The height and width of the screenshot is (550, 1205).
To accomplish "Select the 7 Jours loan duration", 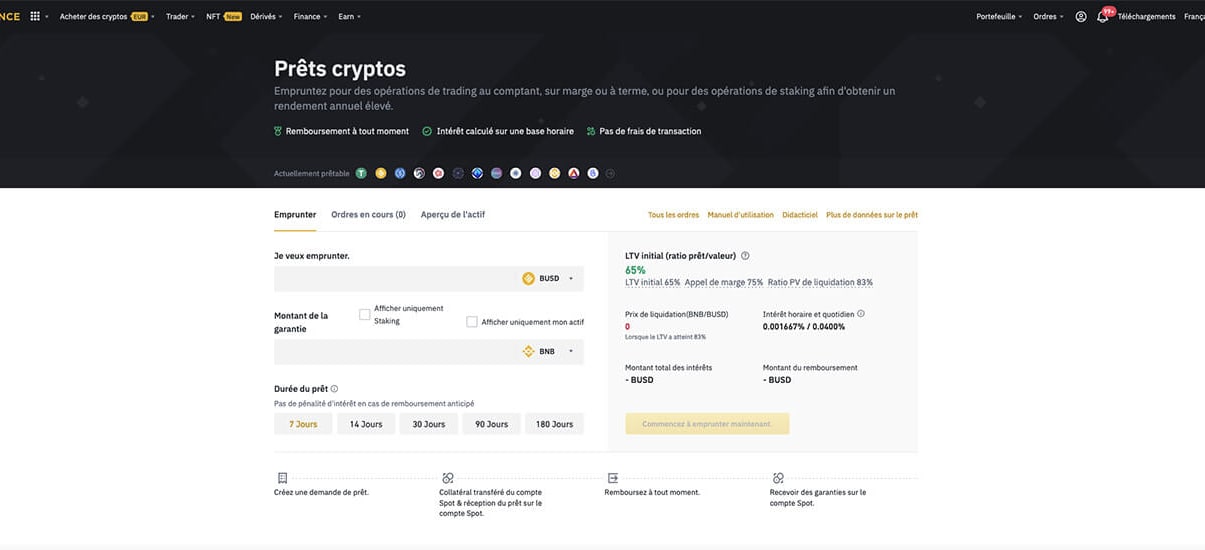I will [303, 424].
